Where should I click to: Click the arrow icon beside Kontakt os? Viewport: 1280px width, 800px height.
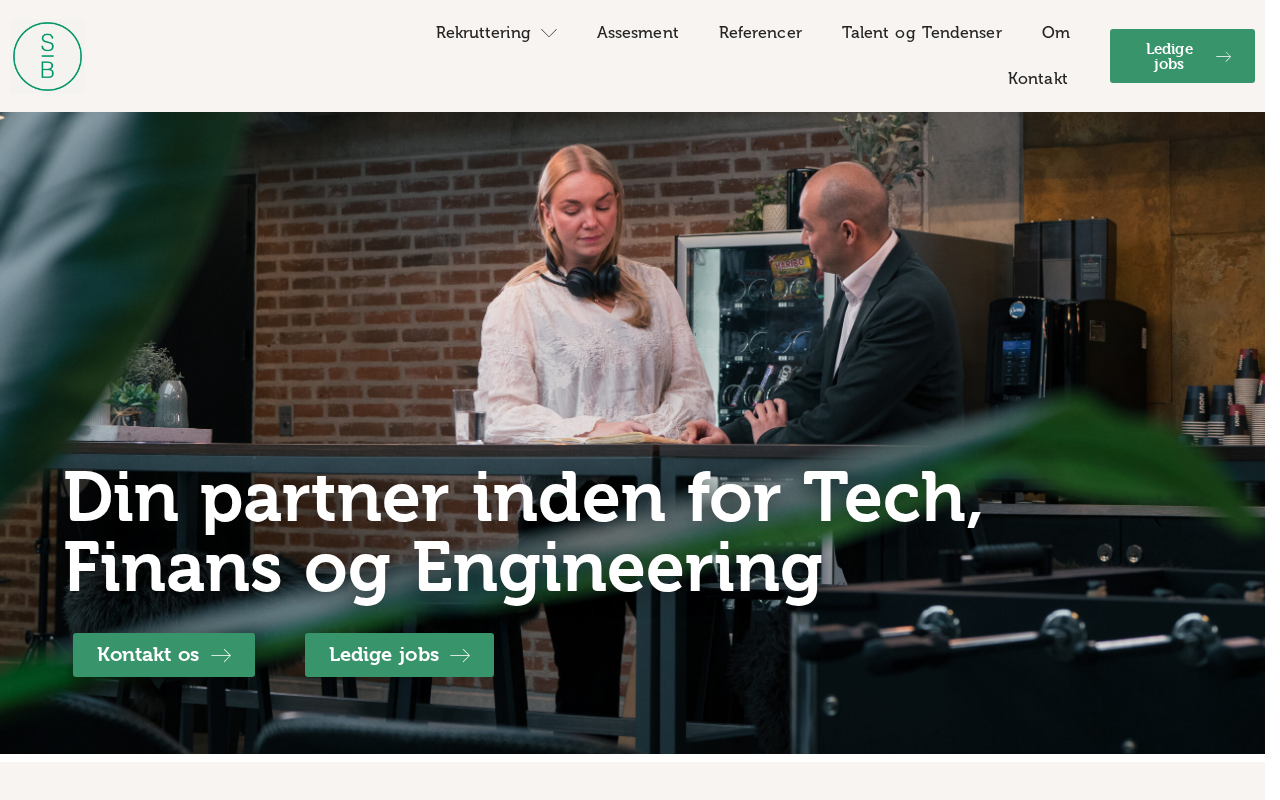coord(221,656)
